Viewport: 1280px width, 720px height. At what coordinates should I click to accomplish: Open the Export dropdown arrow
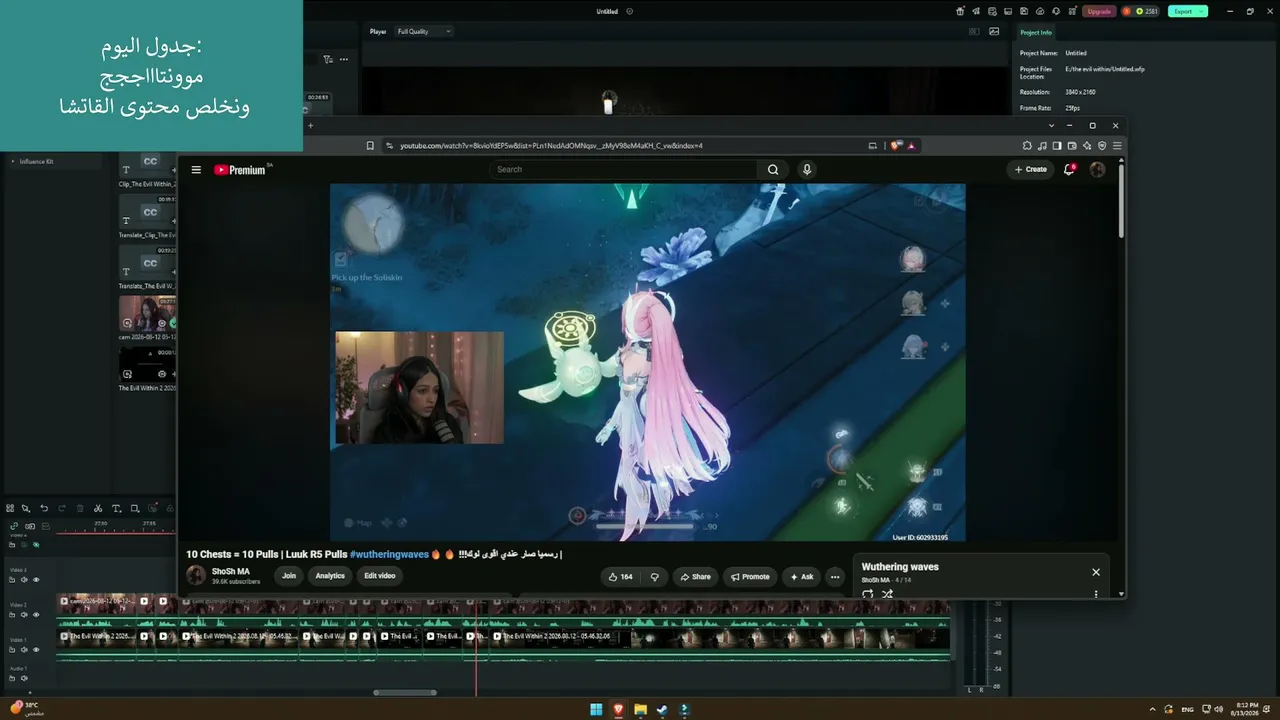[1201, 12]
